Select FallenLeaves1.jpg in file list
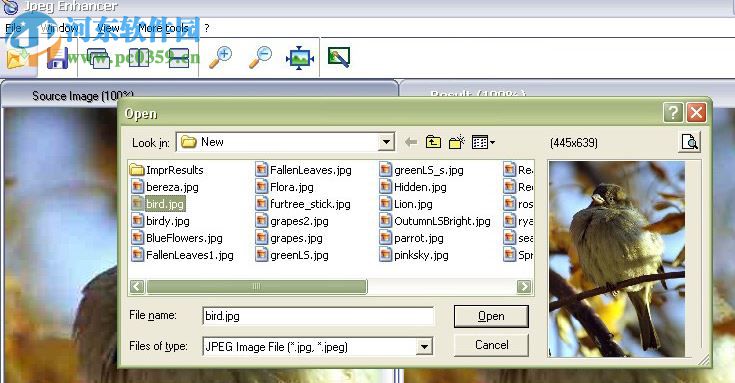 182,255
